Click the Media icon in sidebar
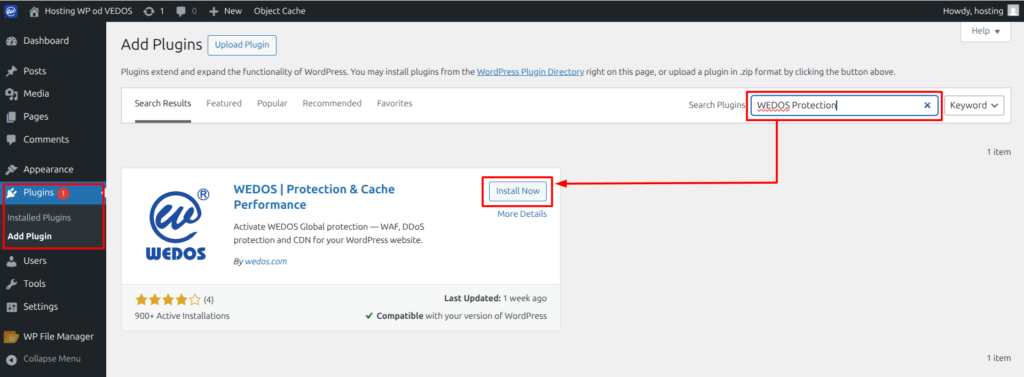 tap(11, 94)
